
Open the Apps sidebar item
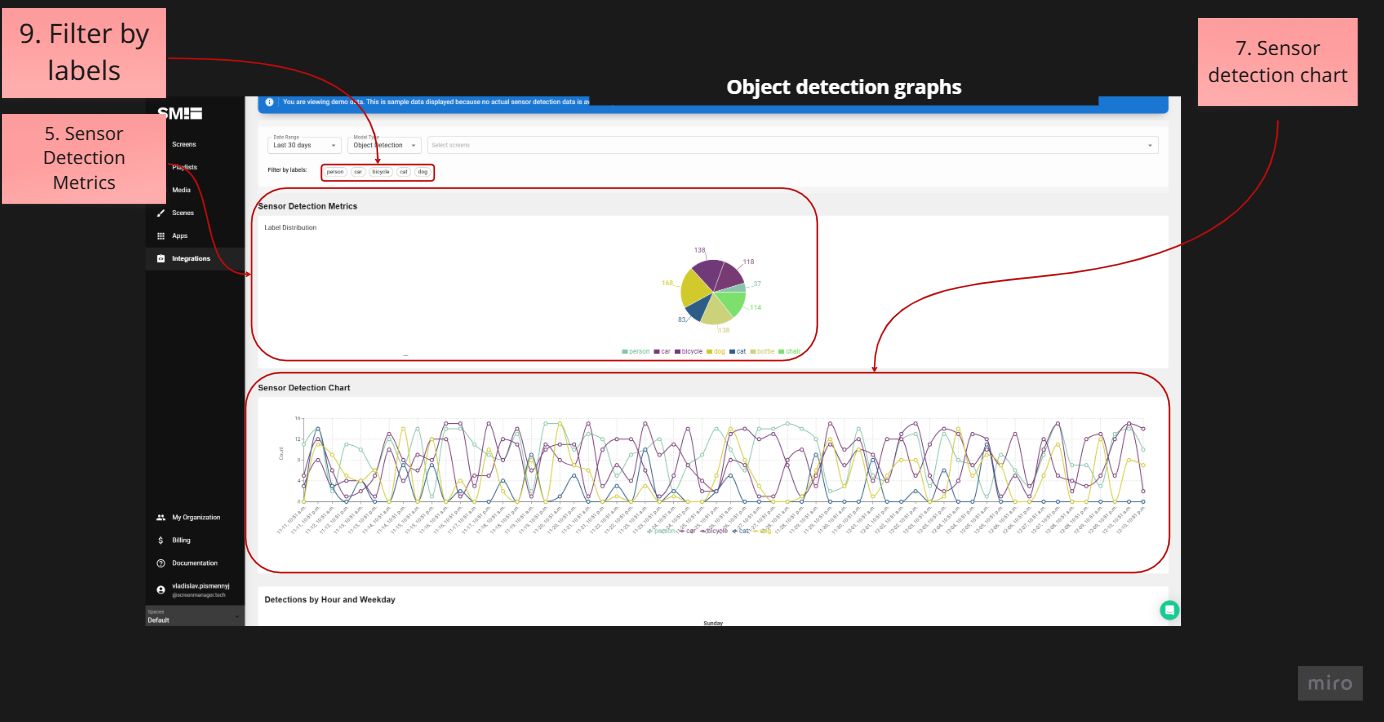click(180, 236)
